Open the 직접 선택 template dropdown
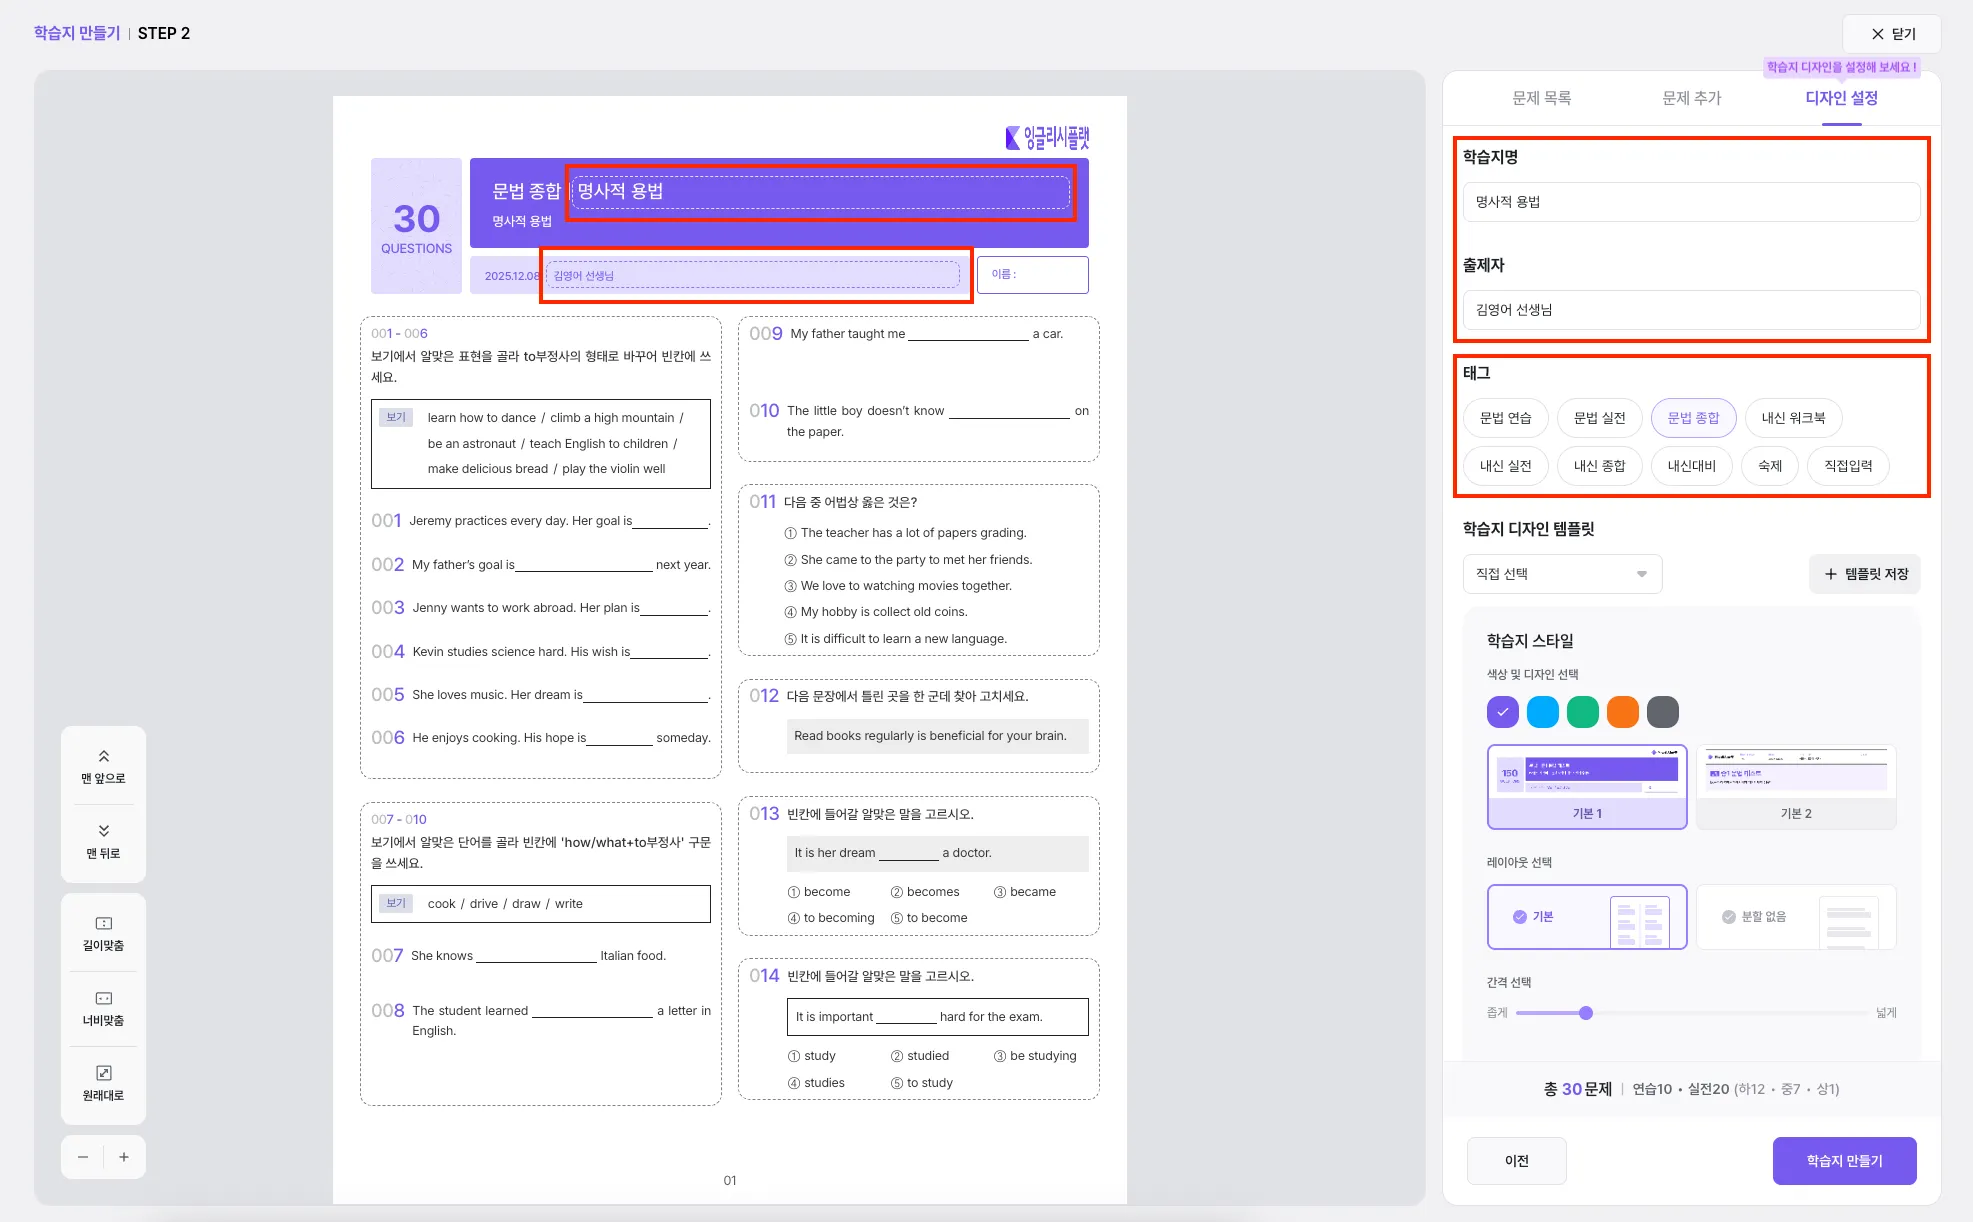This screenshot has height=1222, width=1973. (1561, 574)
